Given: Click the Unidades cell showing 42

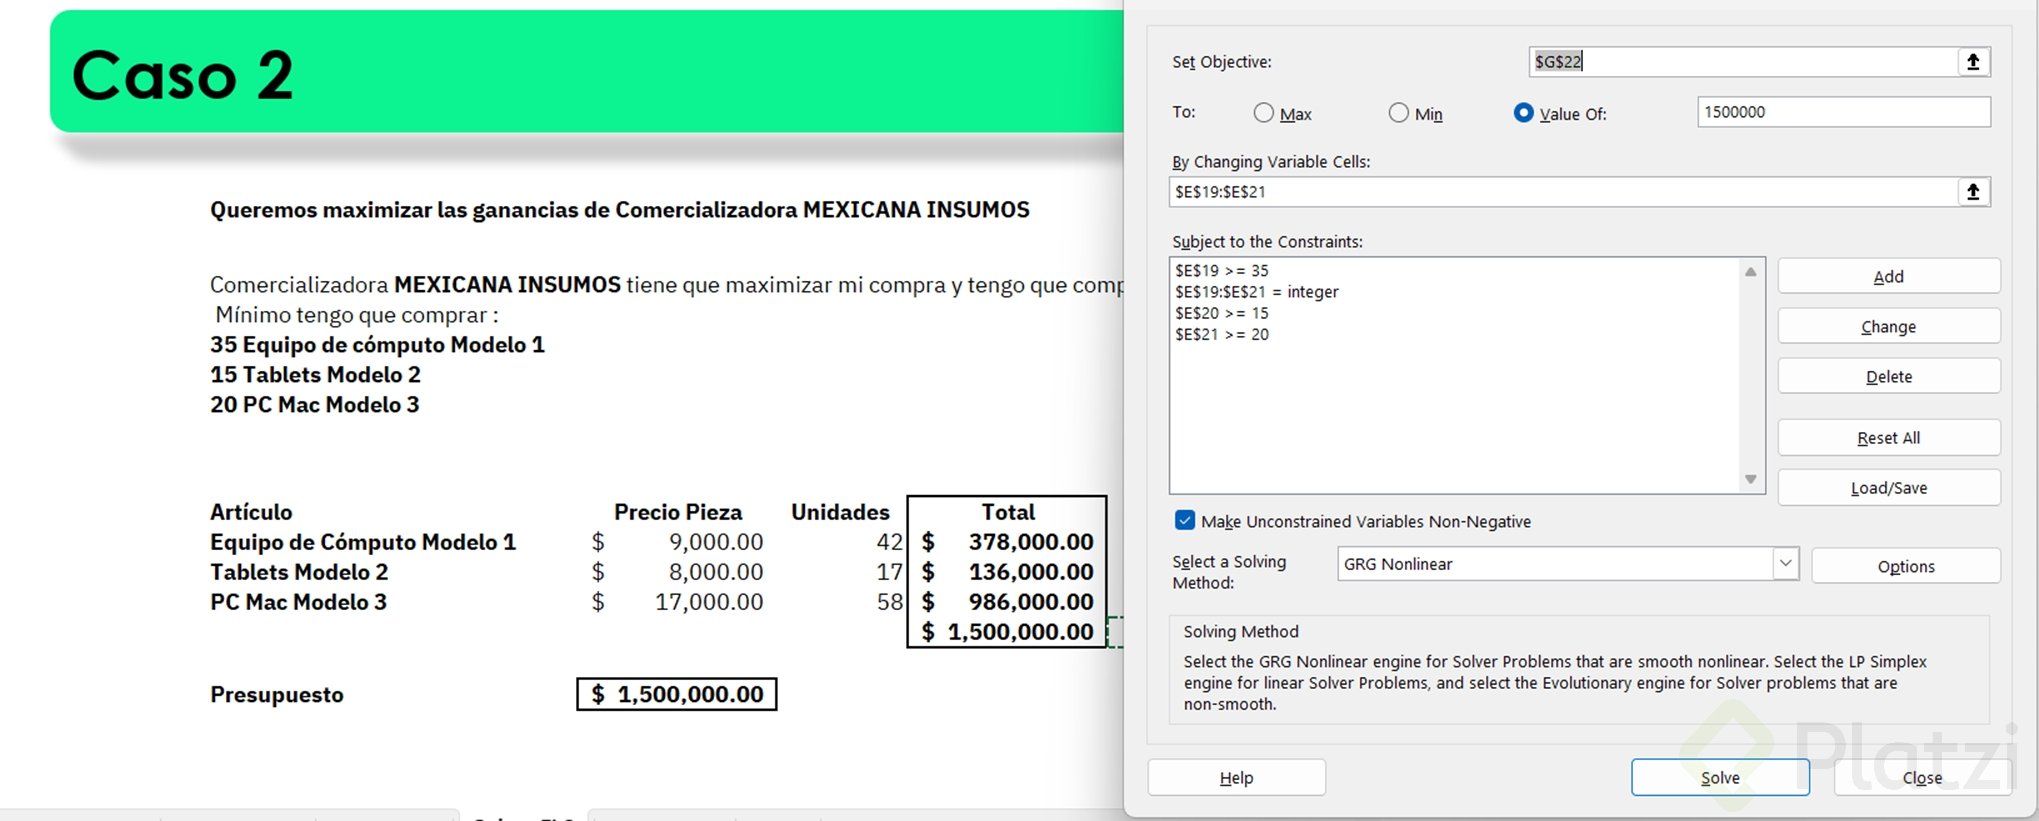Looking at the screenshot, I should click(x=889, y=542).
